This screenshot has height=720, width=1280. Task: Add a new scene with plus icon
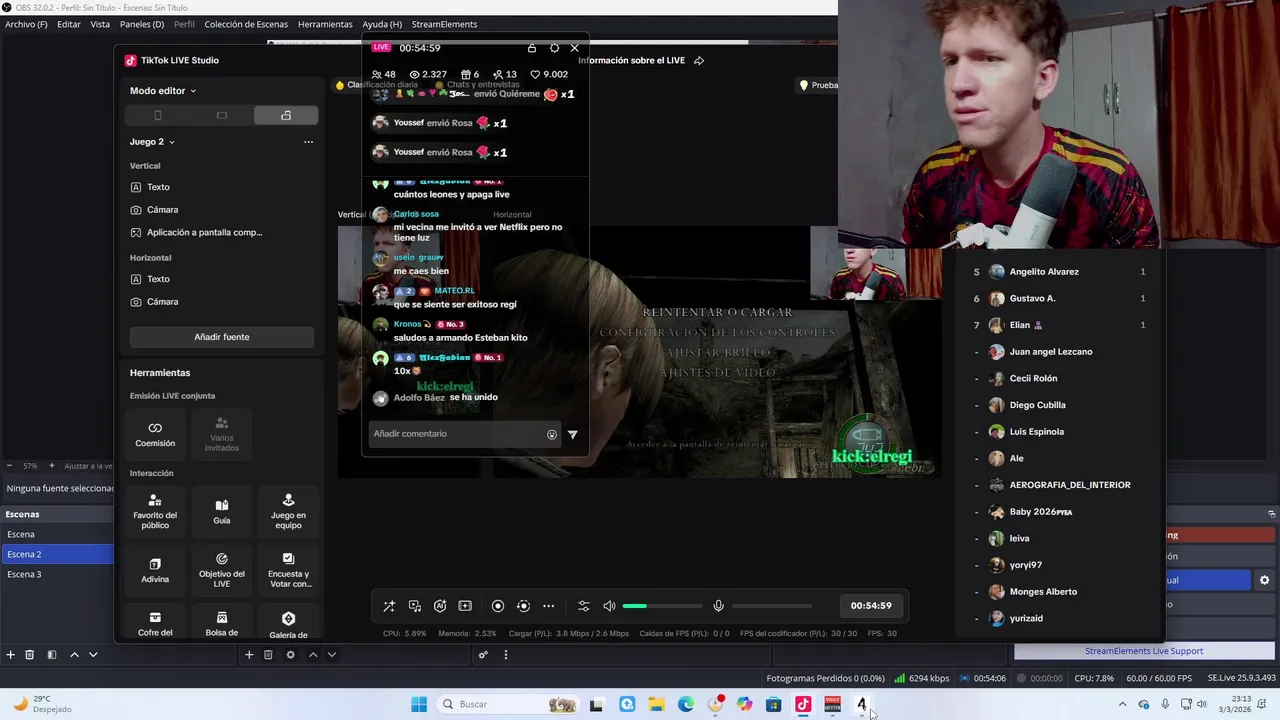(10, 655)
